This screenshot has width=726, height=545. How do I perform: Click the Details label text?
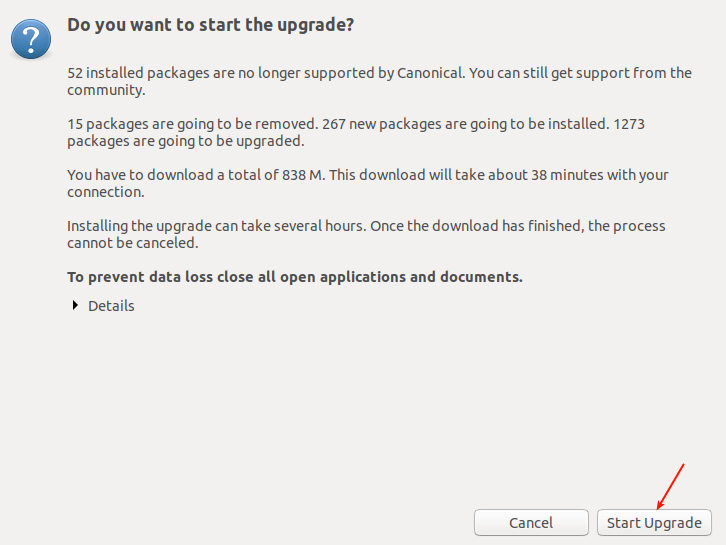(x=111, y=306)
